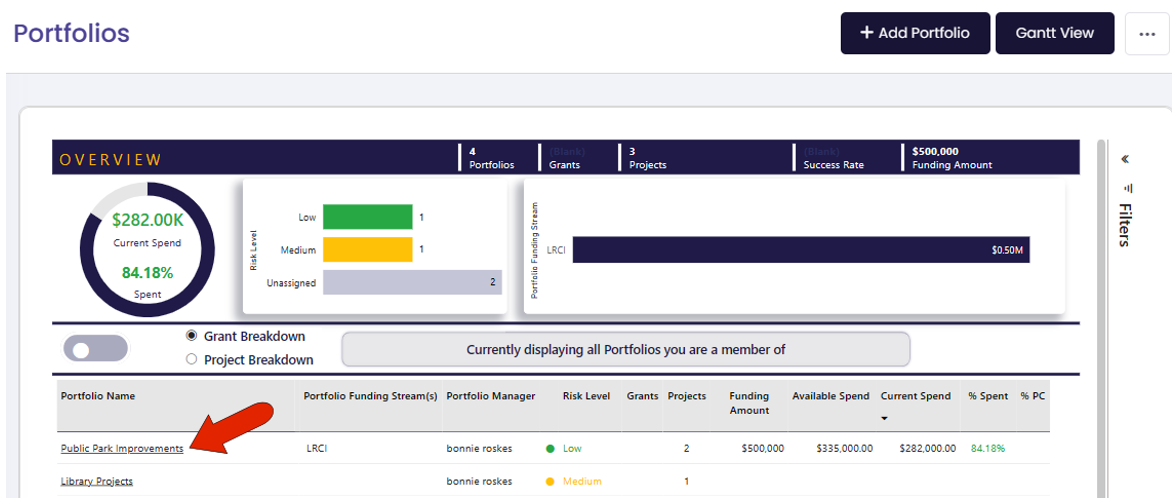1175x498 pixels.
Task: Click the Current Spend donut chart
Action: click(147, 250)
